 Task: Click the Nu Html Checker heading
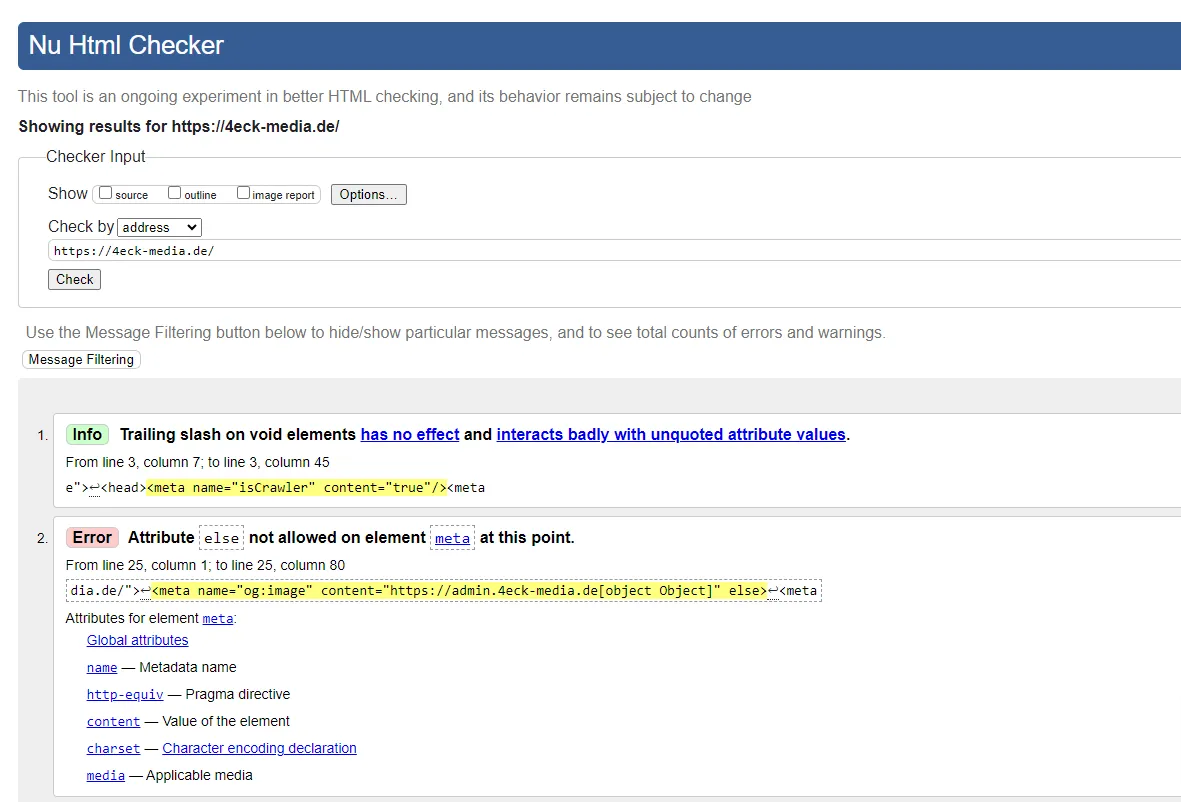pyautogui.click(x=126, y=45)
